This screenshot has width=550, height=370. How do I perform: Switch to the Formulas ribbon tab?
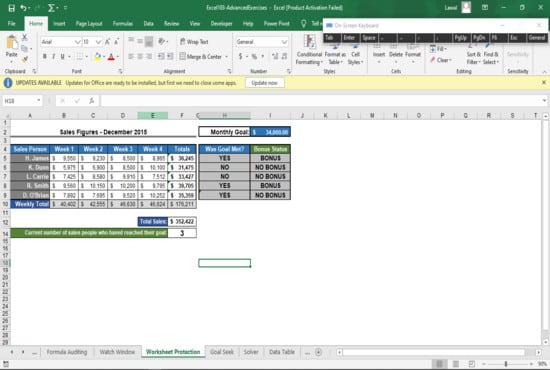click(x=123, y=23)
